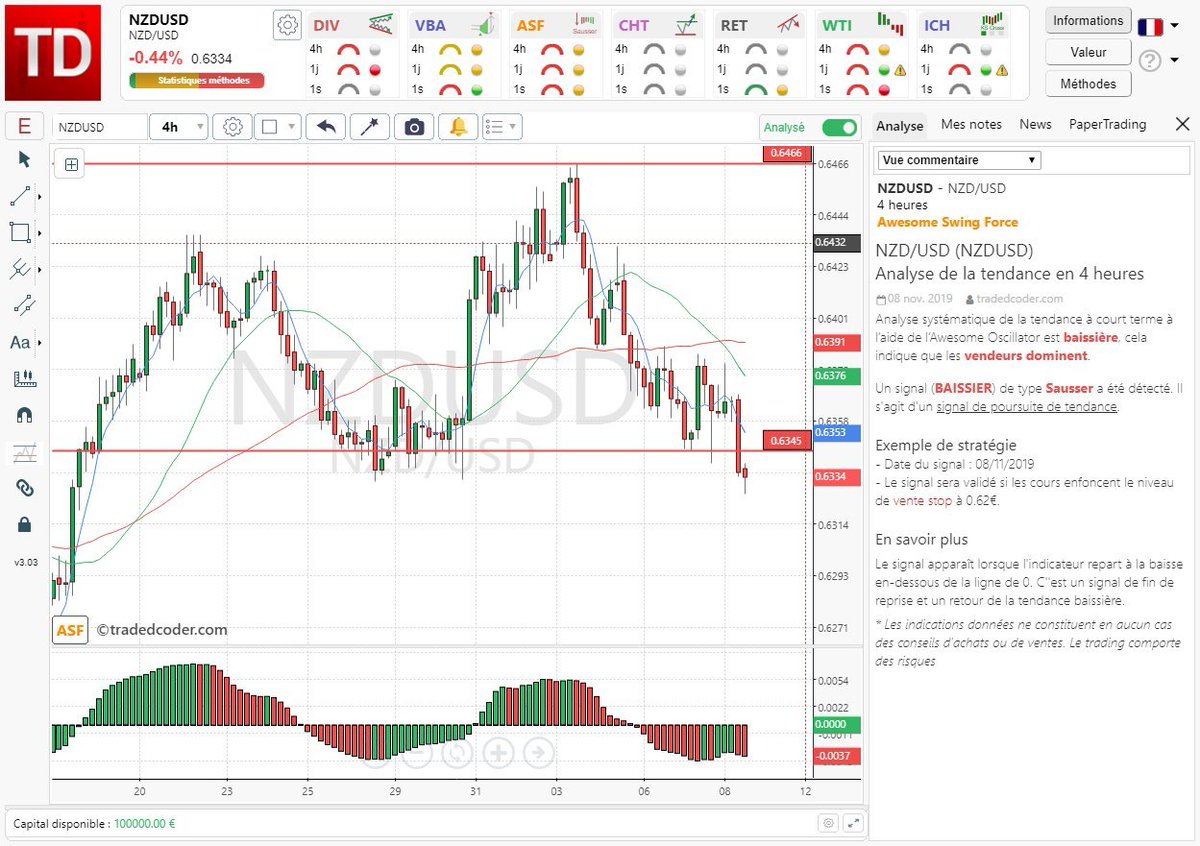
Task: Click the Informations button
Action: [1088, 20]
